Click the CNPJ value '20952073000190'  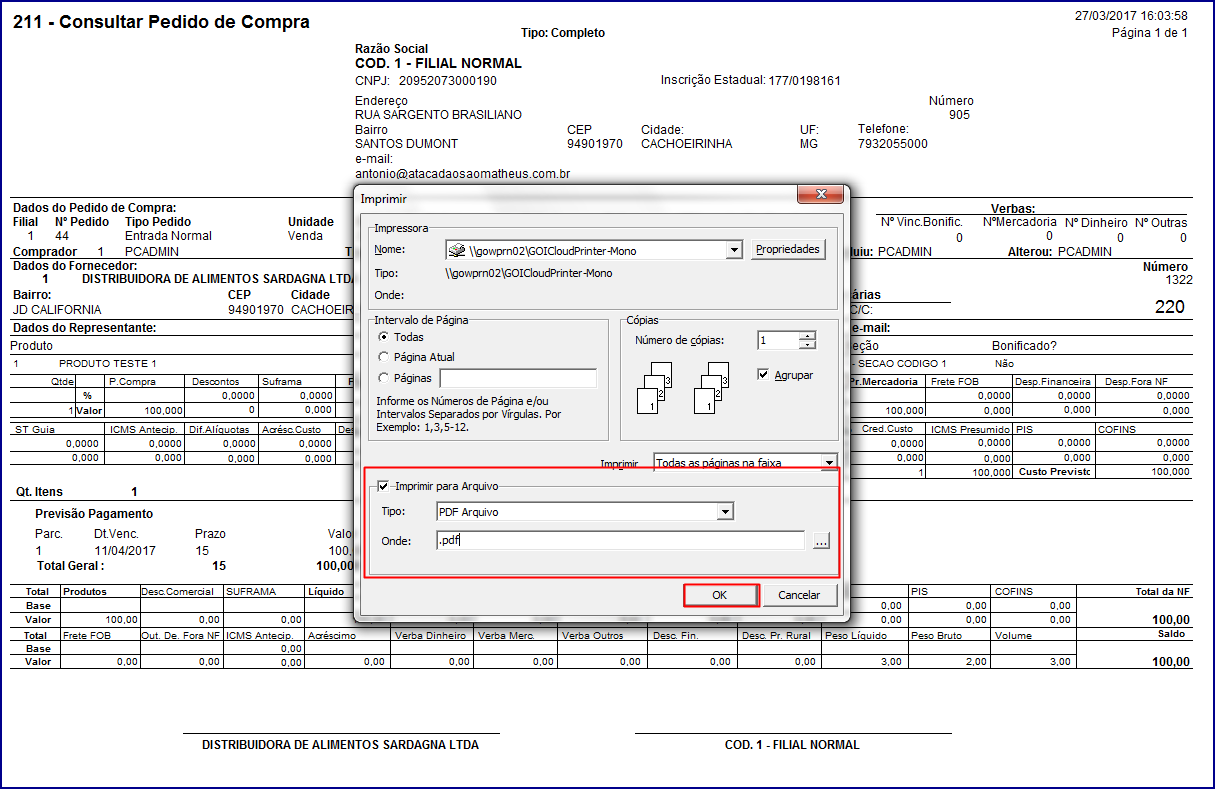[x=448, y=81]
